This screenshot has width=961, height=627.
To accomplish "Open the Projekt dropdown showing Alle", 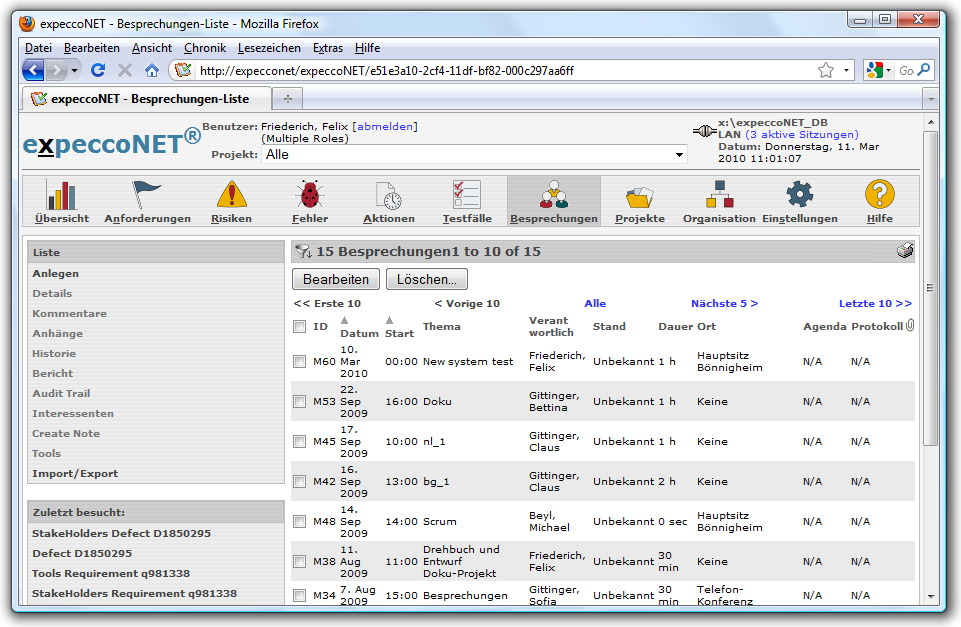I will 475,155.
